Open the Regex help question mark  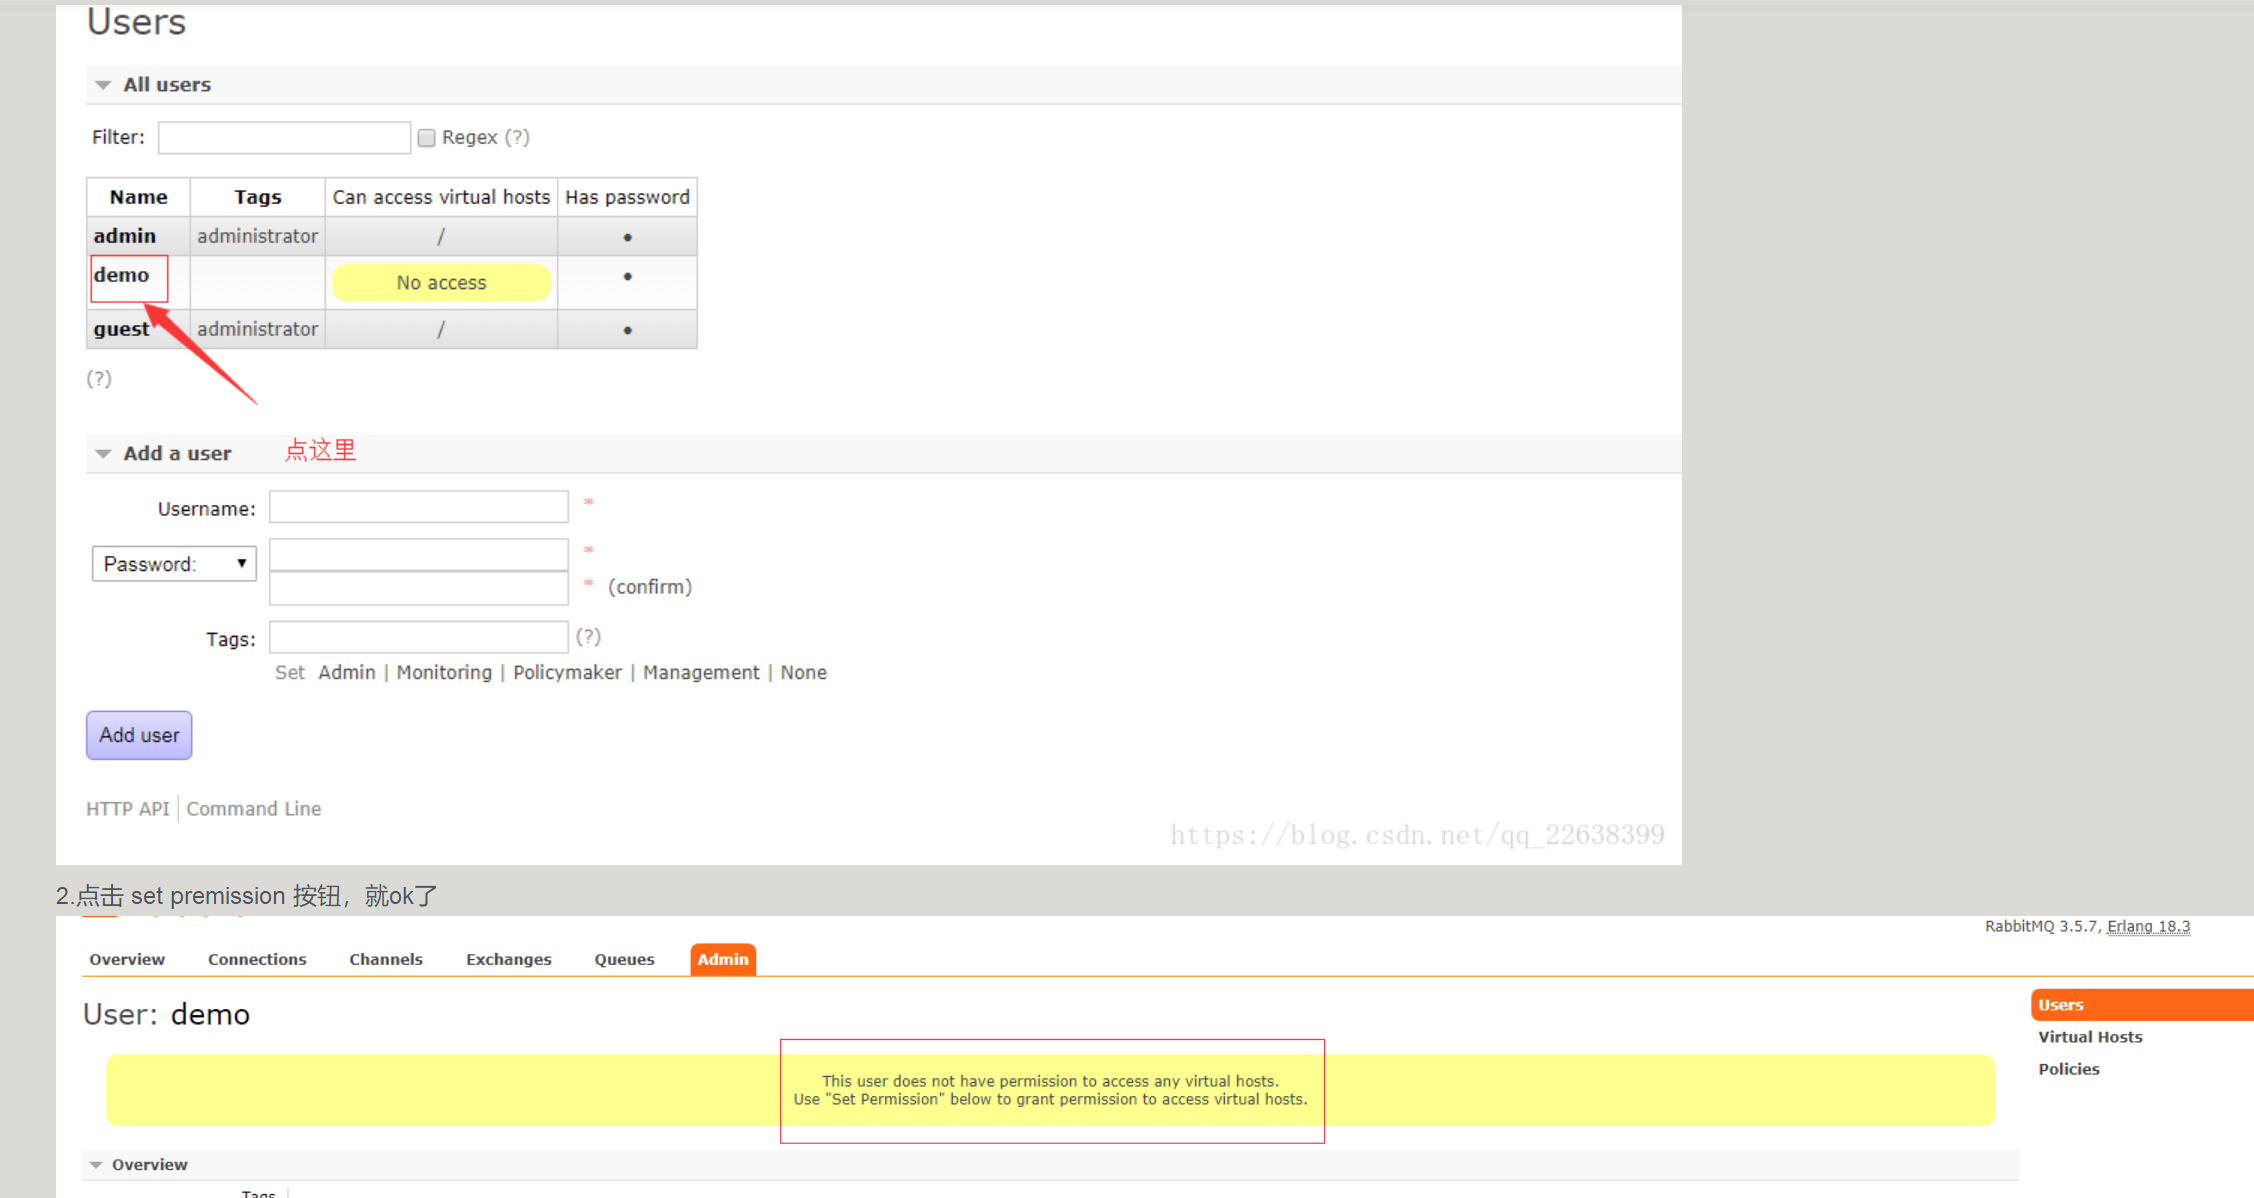(x=517, y=138)
